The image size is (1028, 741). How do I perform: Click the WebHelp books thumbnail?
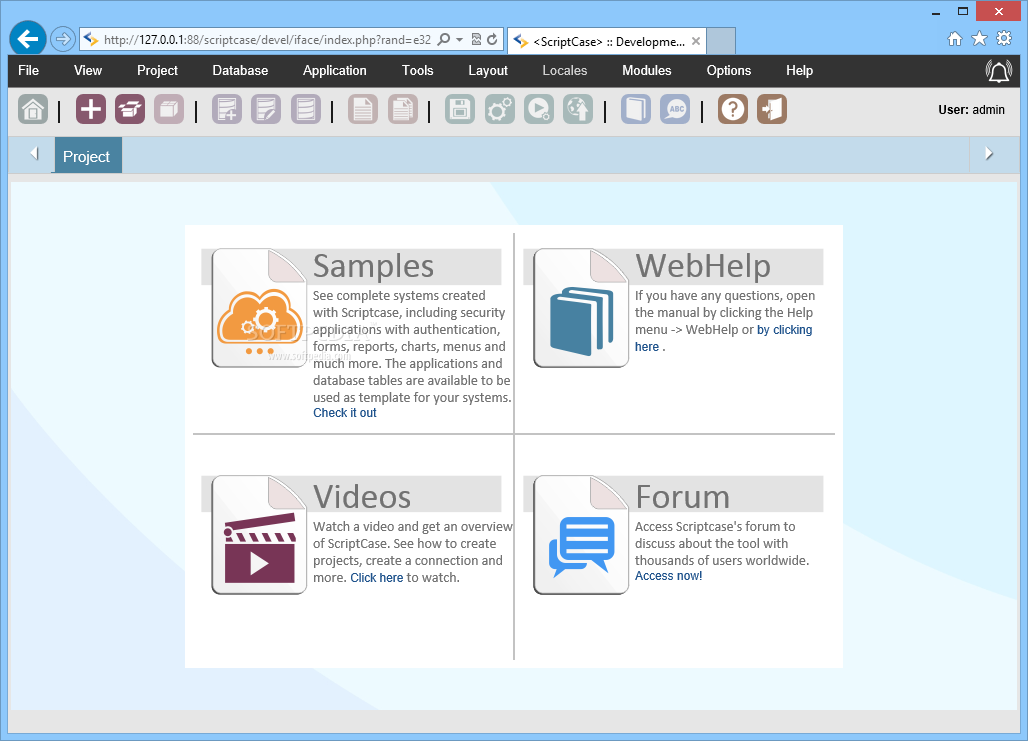582,308
